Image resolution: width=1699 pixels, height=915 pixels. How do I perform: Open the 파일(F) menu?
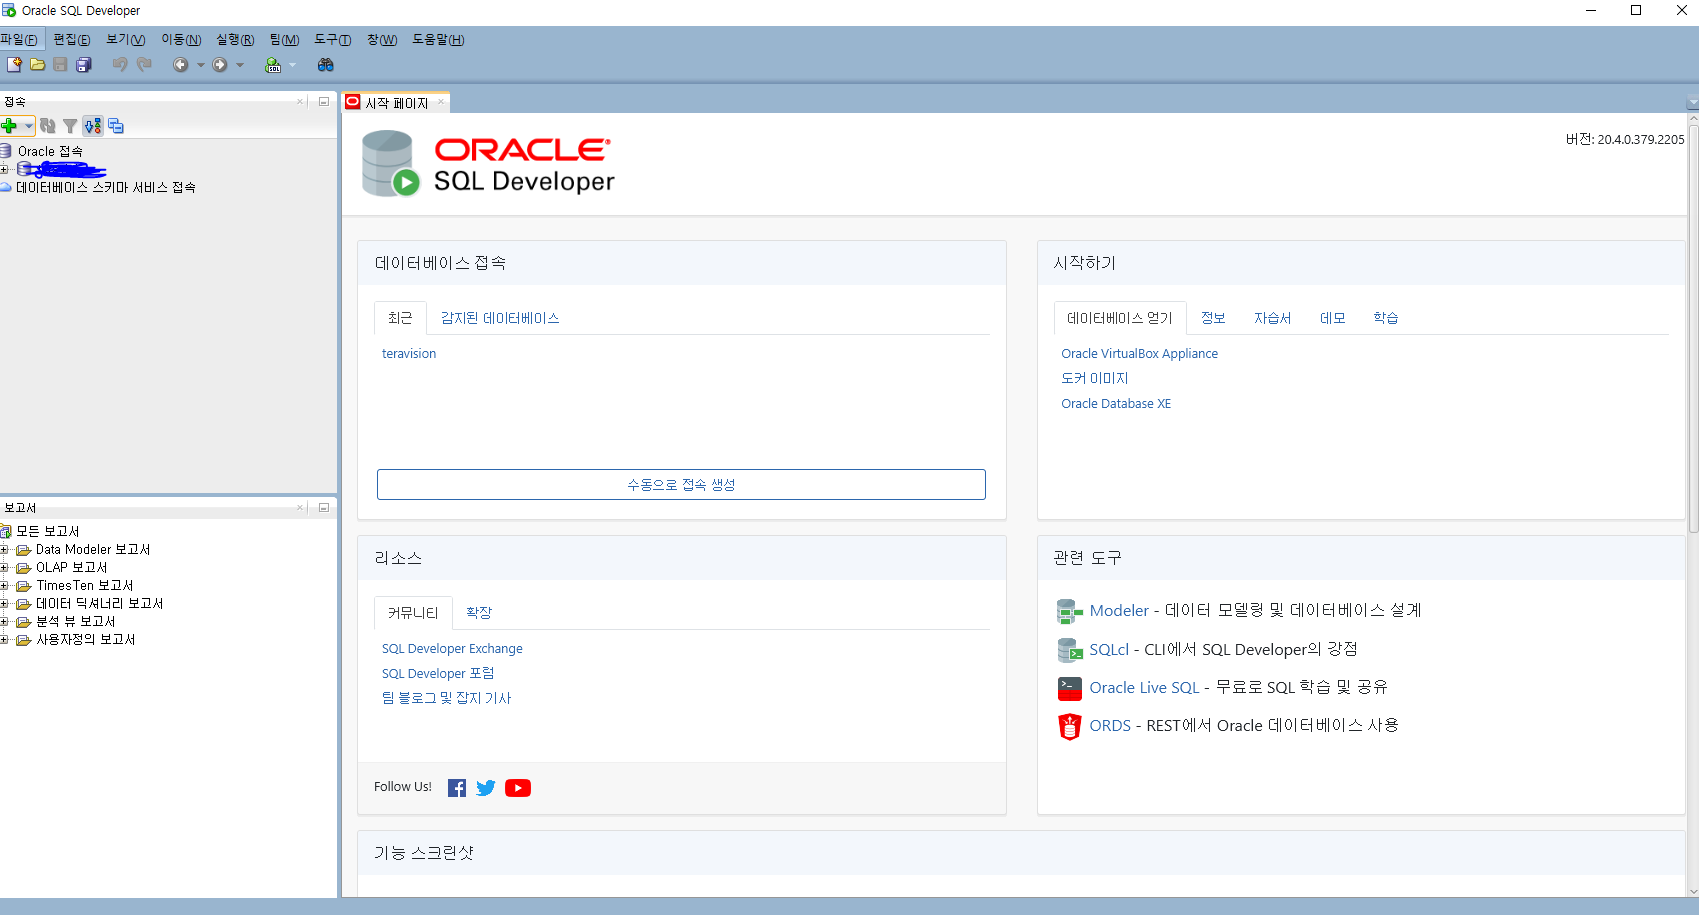click(19, 40)
